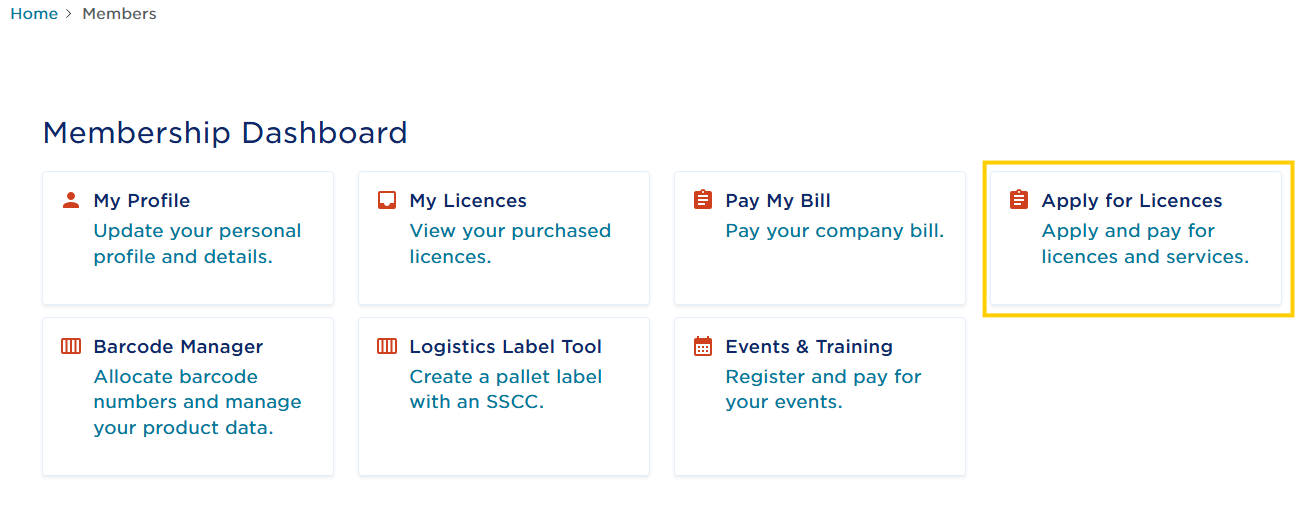Open the Pay My Bill heading

click(778, 201)
